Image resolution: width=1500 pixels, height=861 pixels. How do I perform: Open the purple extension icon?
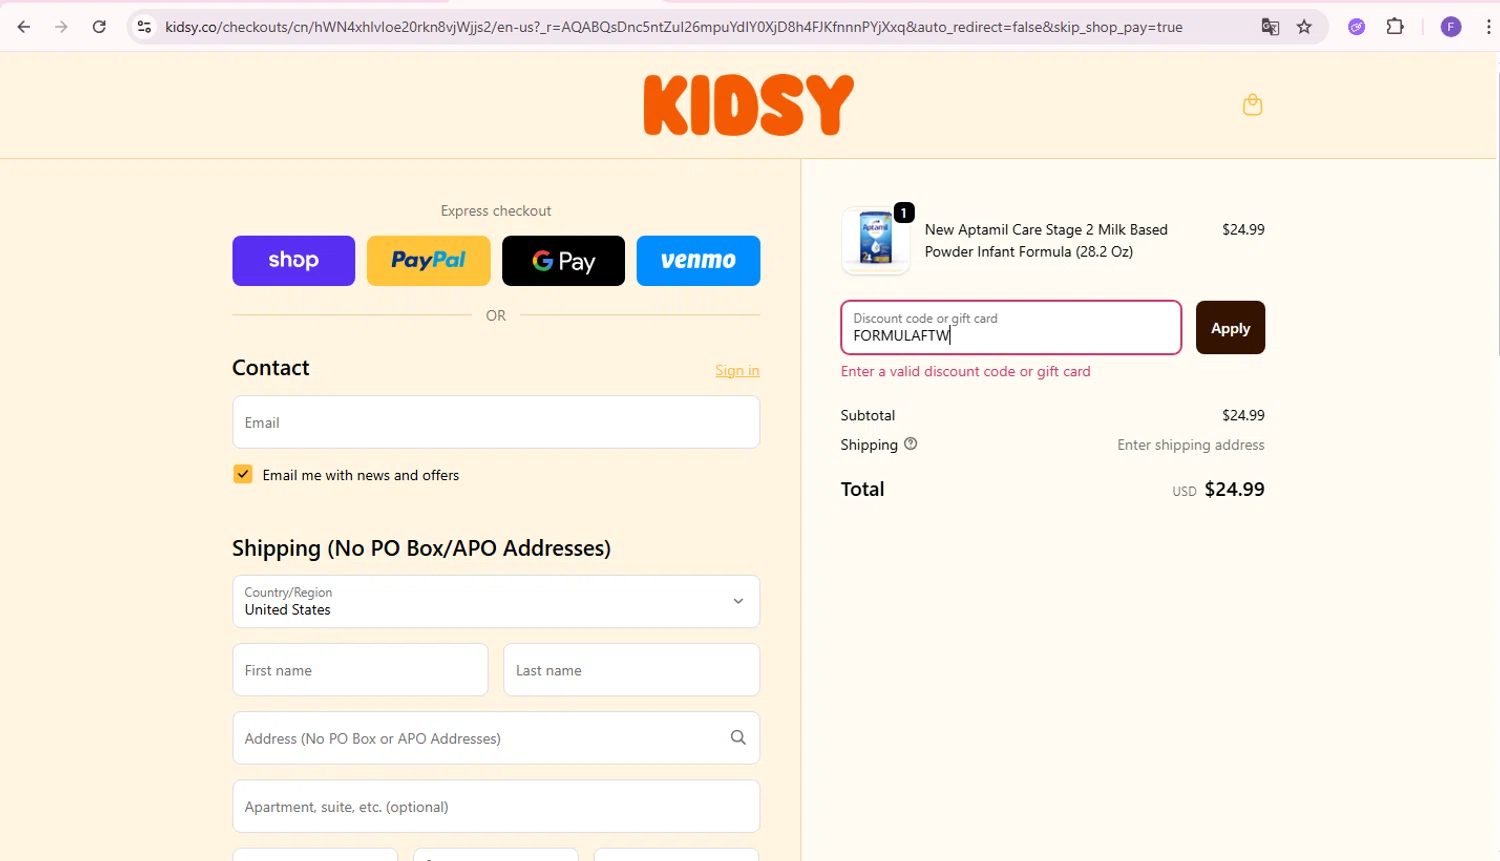click(x=1357, y=27)
